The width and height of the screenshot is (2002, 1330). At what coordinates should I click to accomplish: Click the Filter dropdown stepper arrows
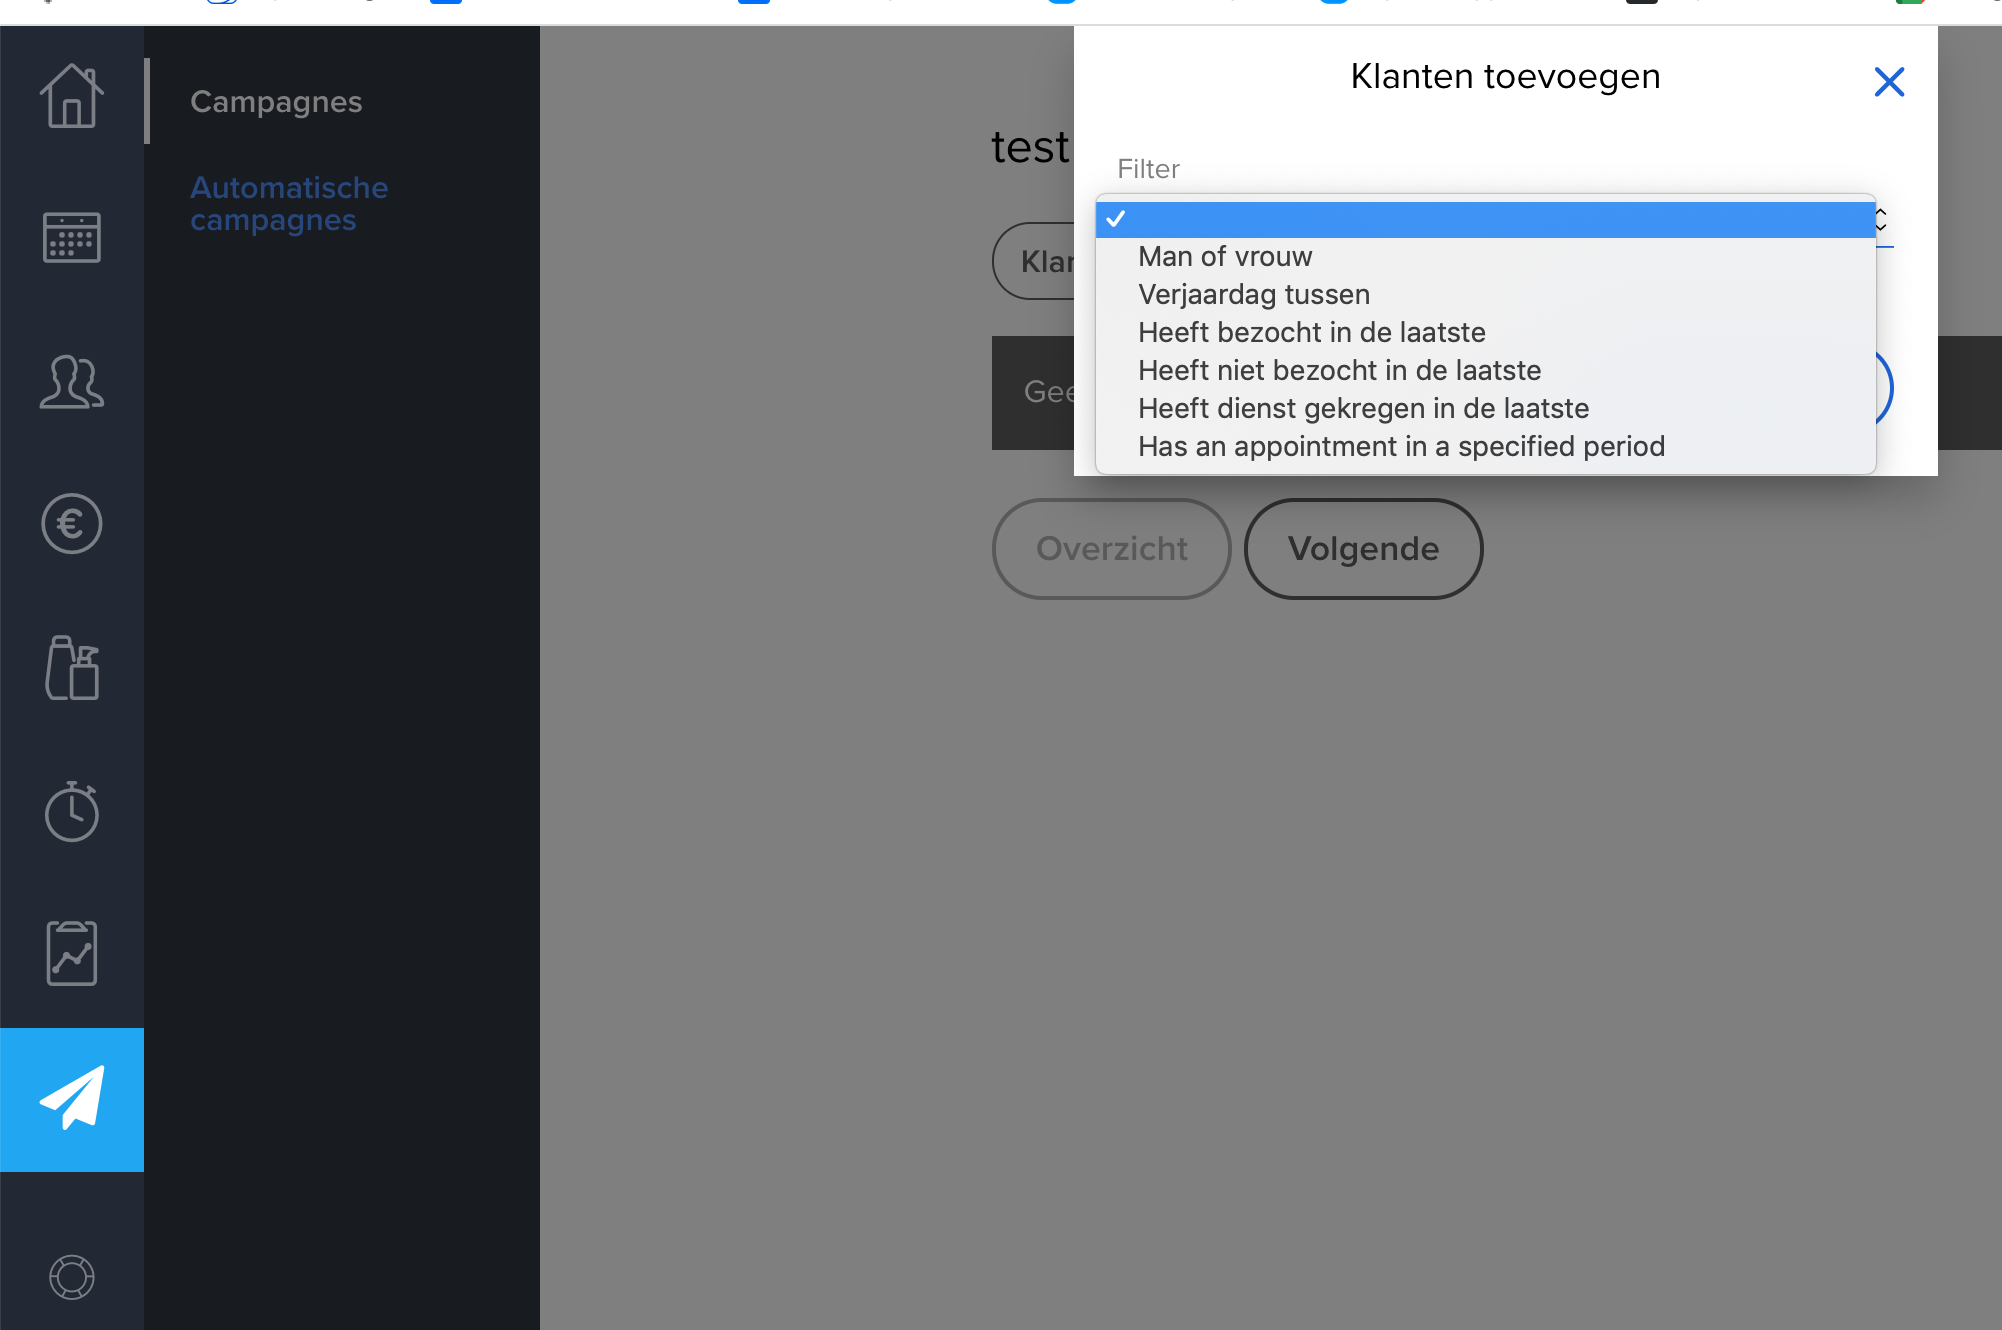tap(1881, 220)
